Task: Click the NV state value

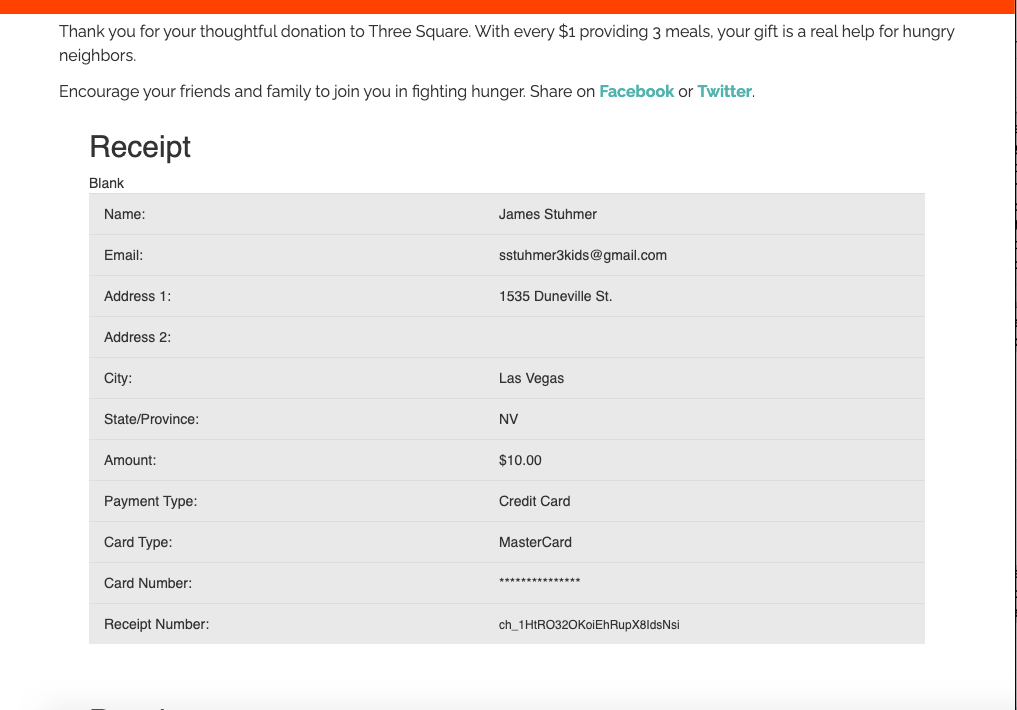Action: [x=508, y=419]
